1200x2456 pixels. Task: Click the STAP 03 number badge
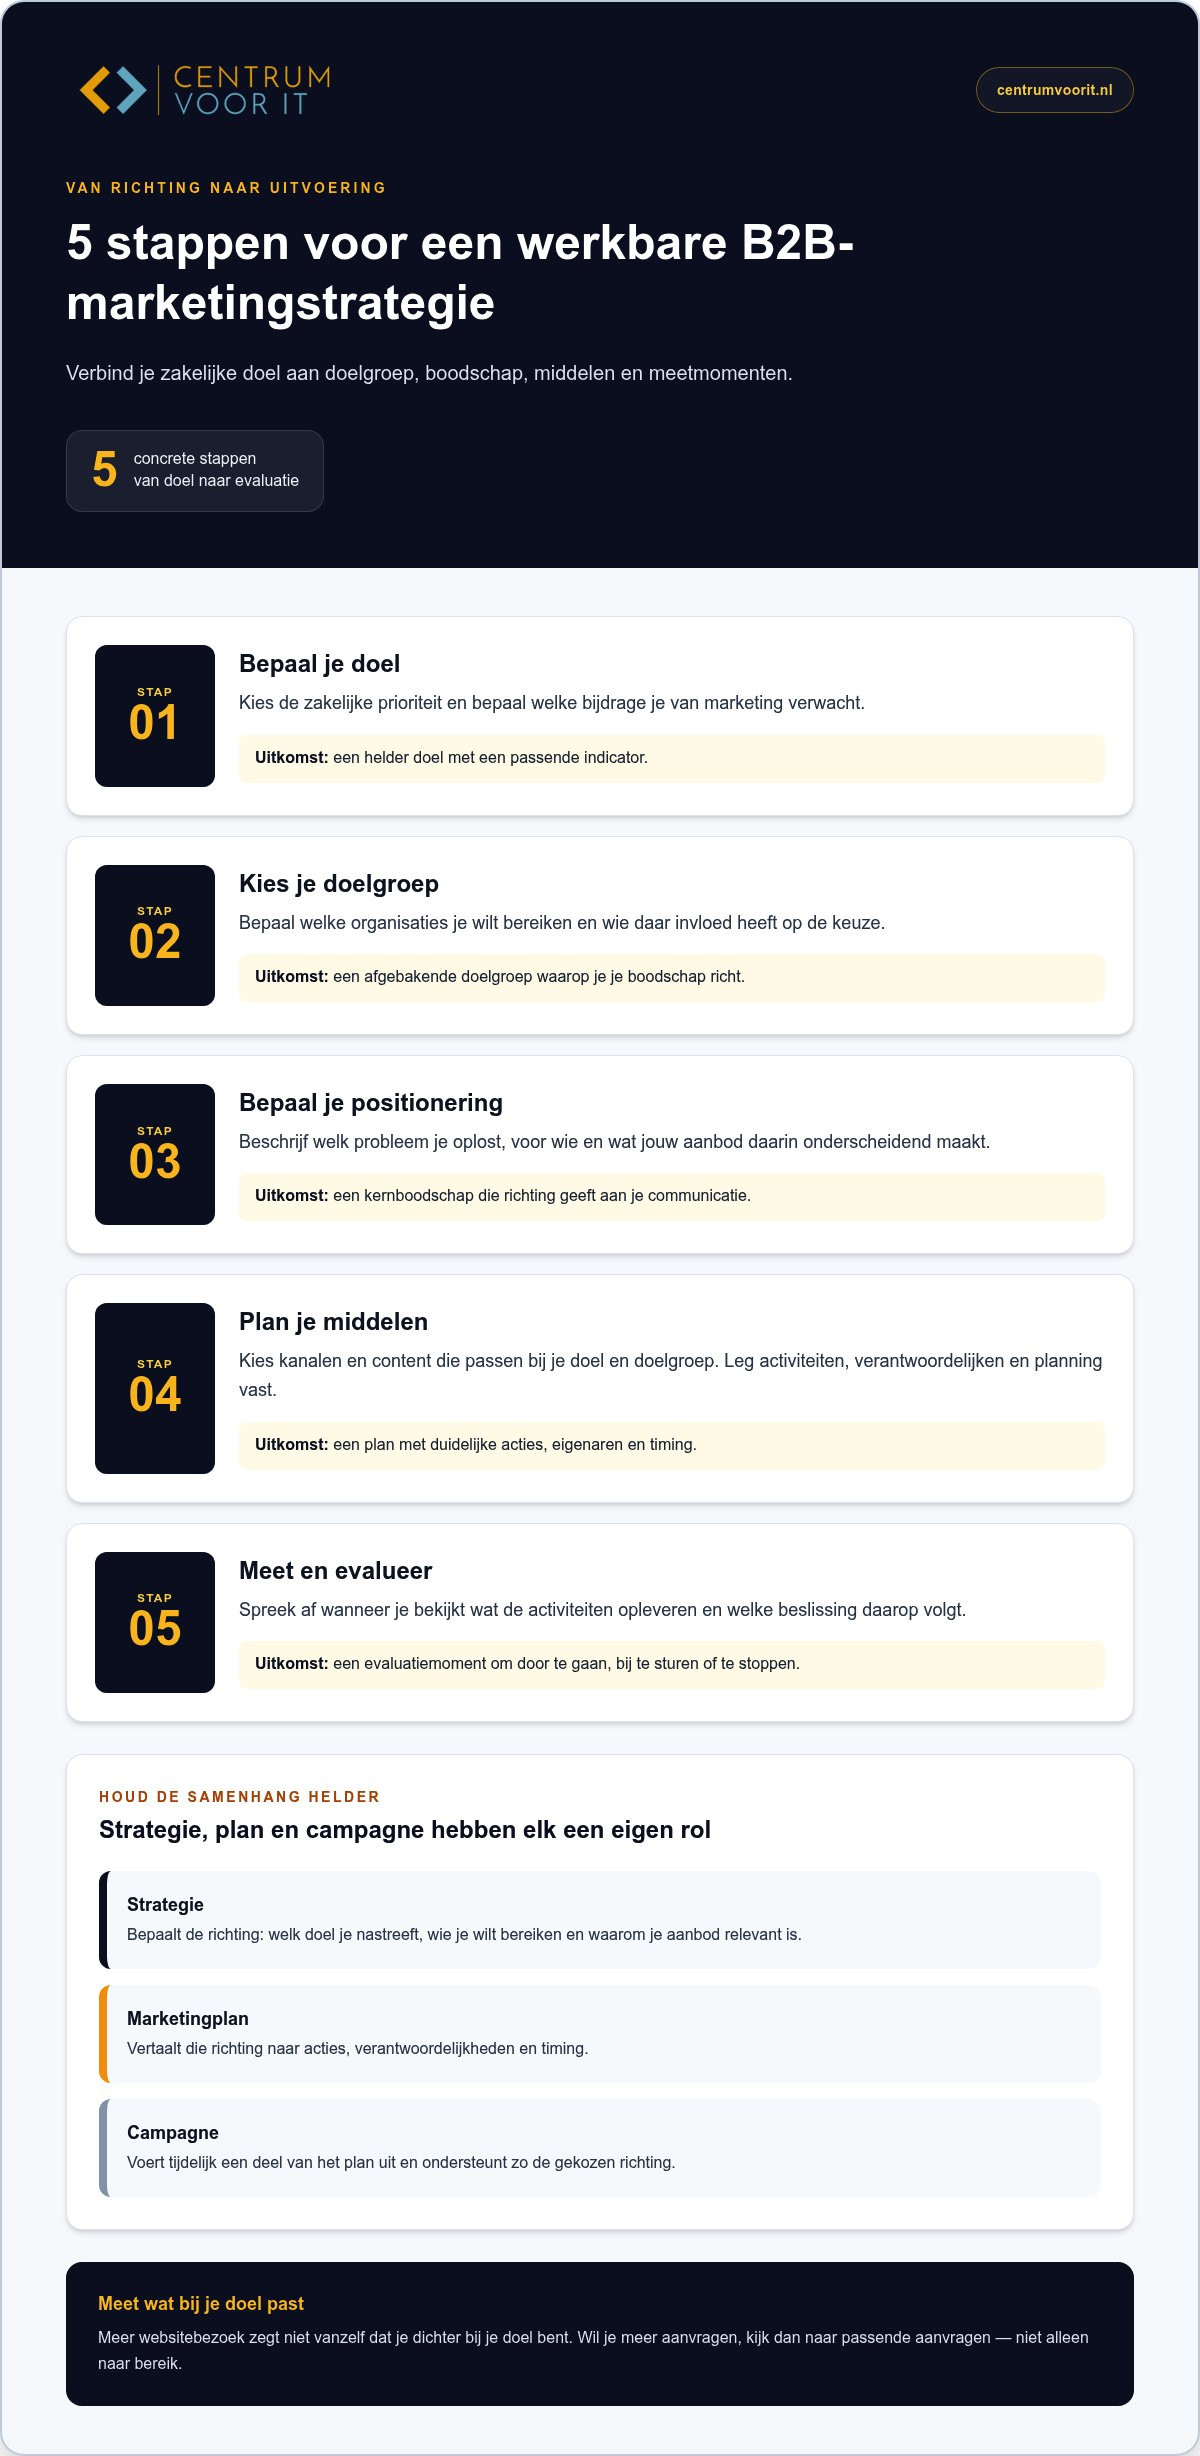(x=155, y=1154)
